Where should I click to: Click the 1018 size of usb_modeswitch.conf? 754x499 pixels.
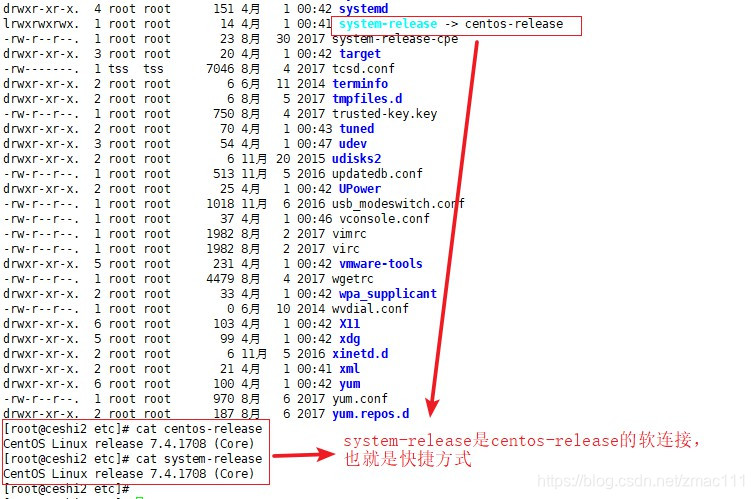pos(220,204)
